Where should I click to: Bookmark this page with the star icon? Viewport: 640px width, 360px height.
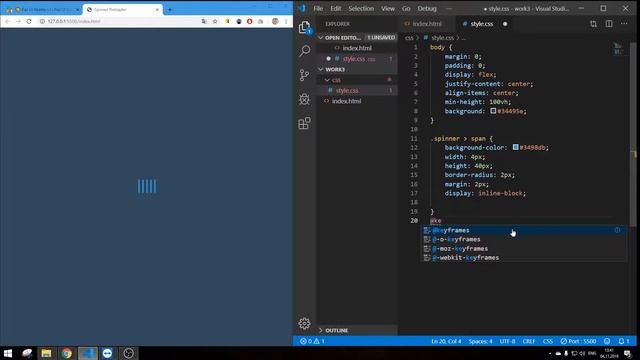(215, 21)
